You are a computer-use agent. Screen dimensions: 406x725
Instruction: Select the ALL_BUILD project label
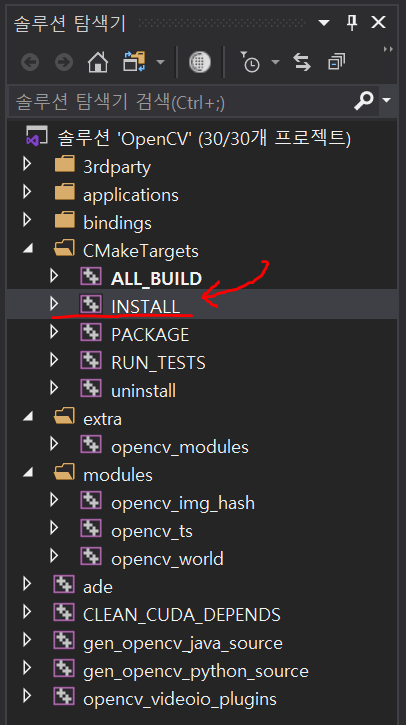(156, 278)
